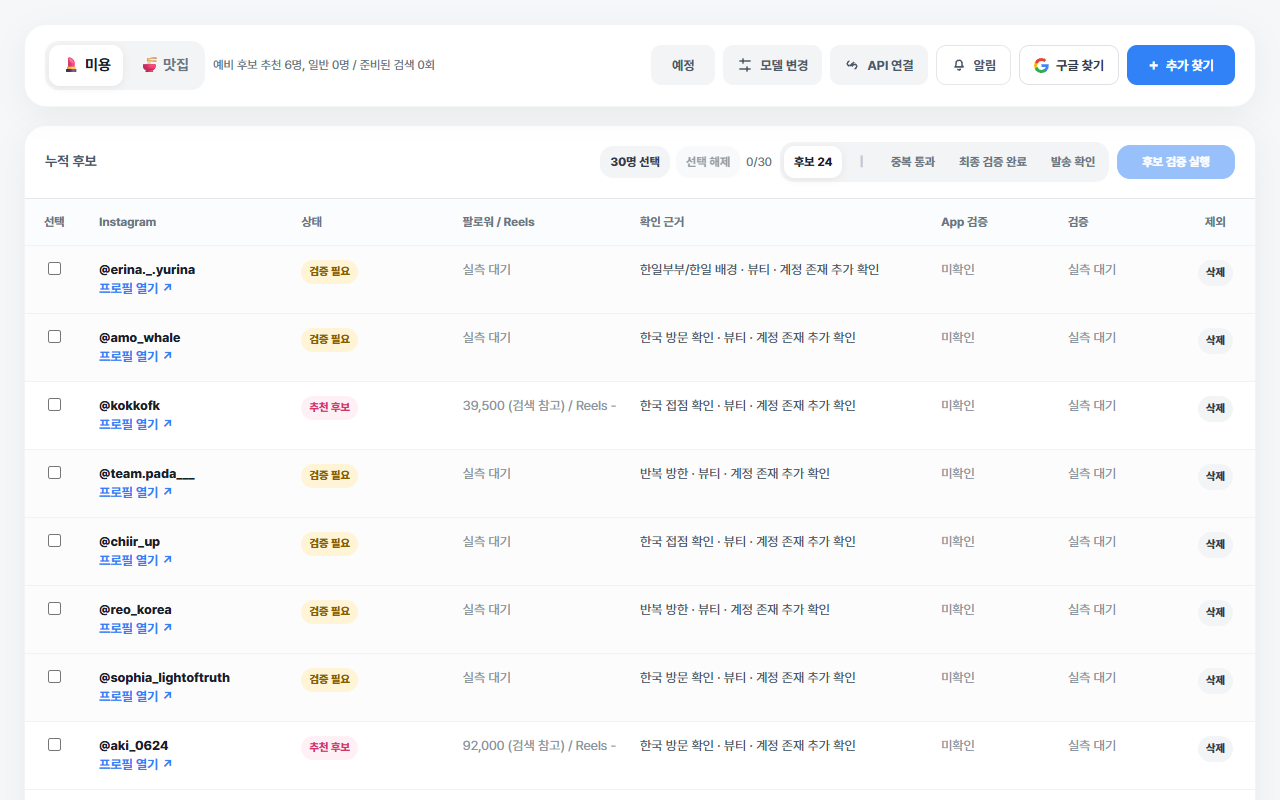1280x800 pixels.
Task: Tick the checkbox for @reo_korea
Action: [55, 608]
